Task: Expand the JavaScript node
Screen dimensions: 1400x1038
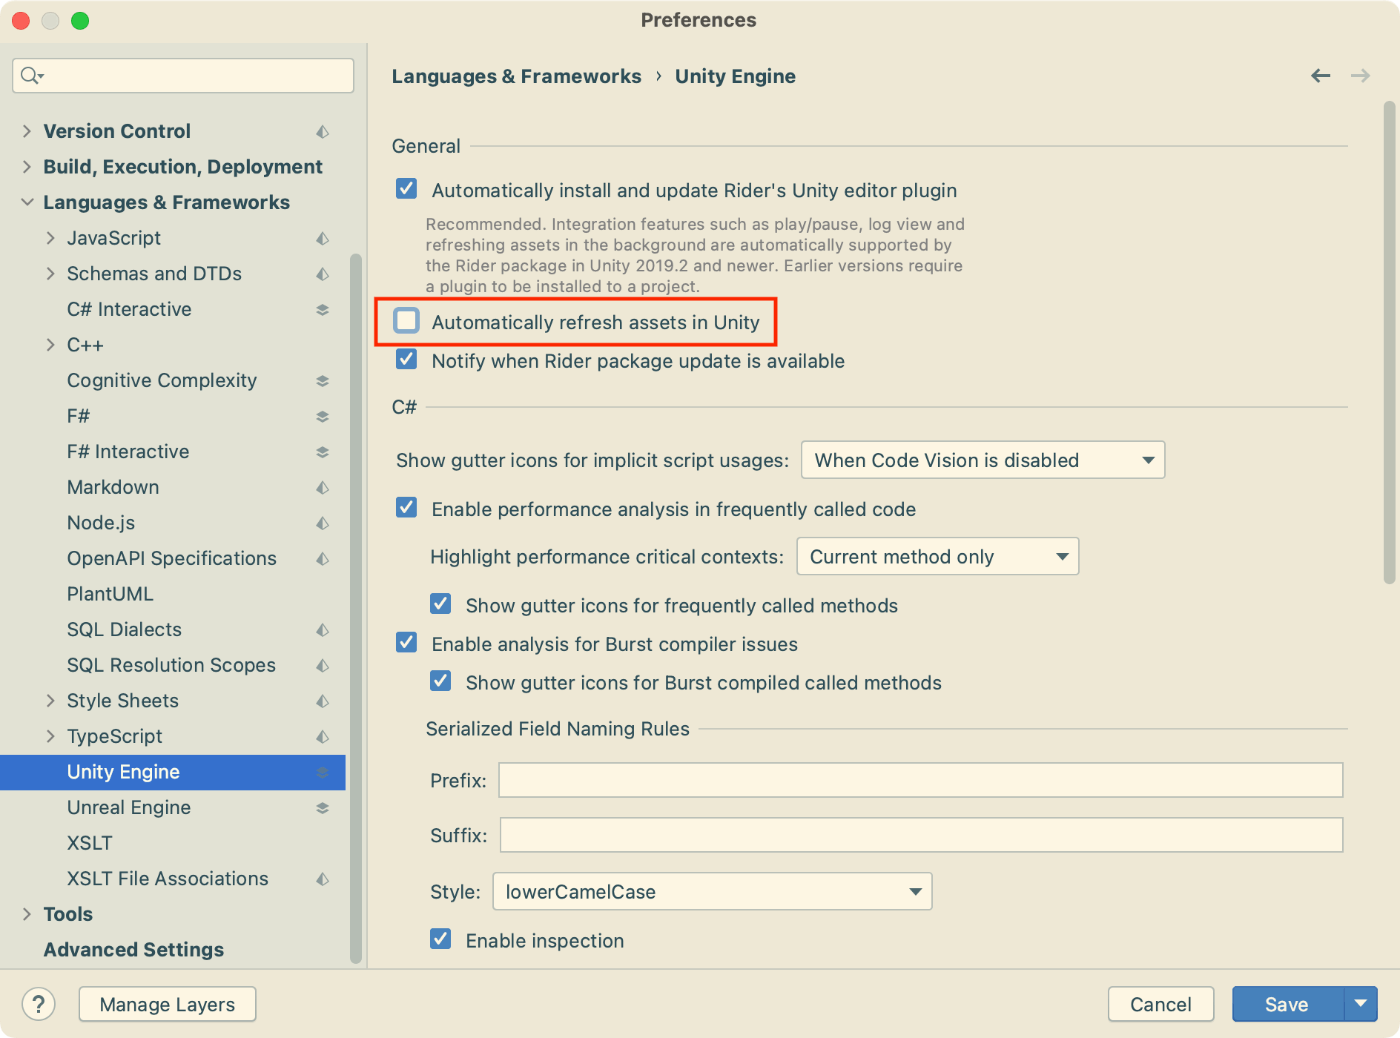Action: pos(50,238)
